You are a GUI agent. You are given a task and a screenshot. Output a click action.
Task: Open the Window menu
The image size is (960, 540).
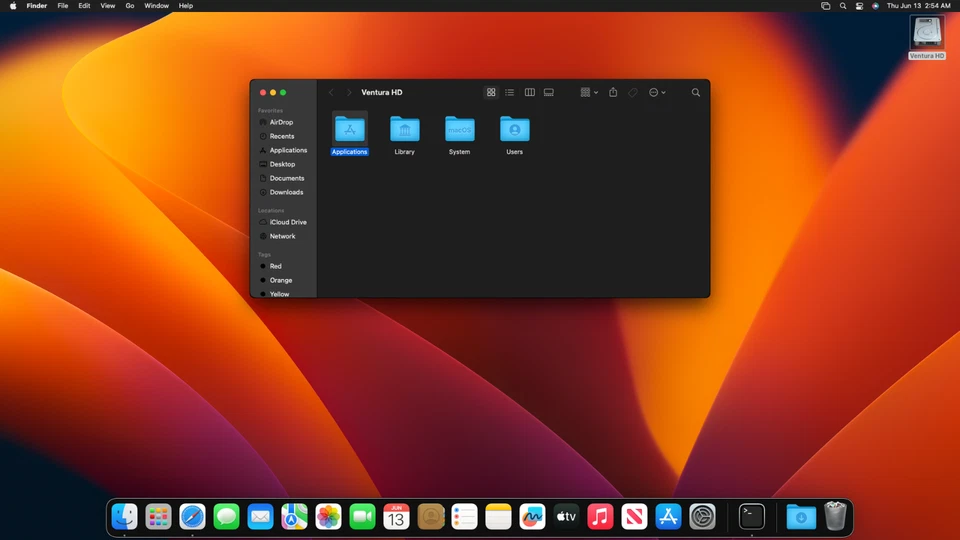pyautogui.click(x=156, y=6)
